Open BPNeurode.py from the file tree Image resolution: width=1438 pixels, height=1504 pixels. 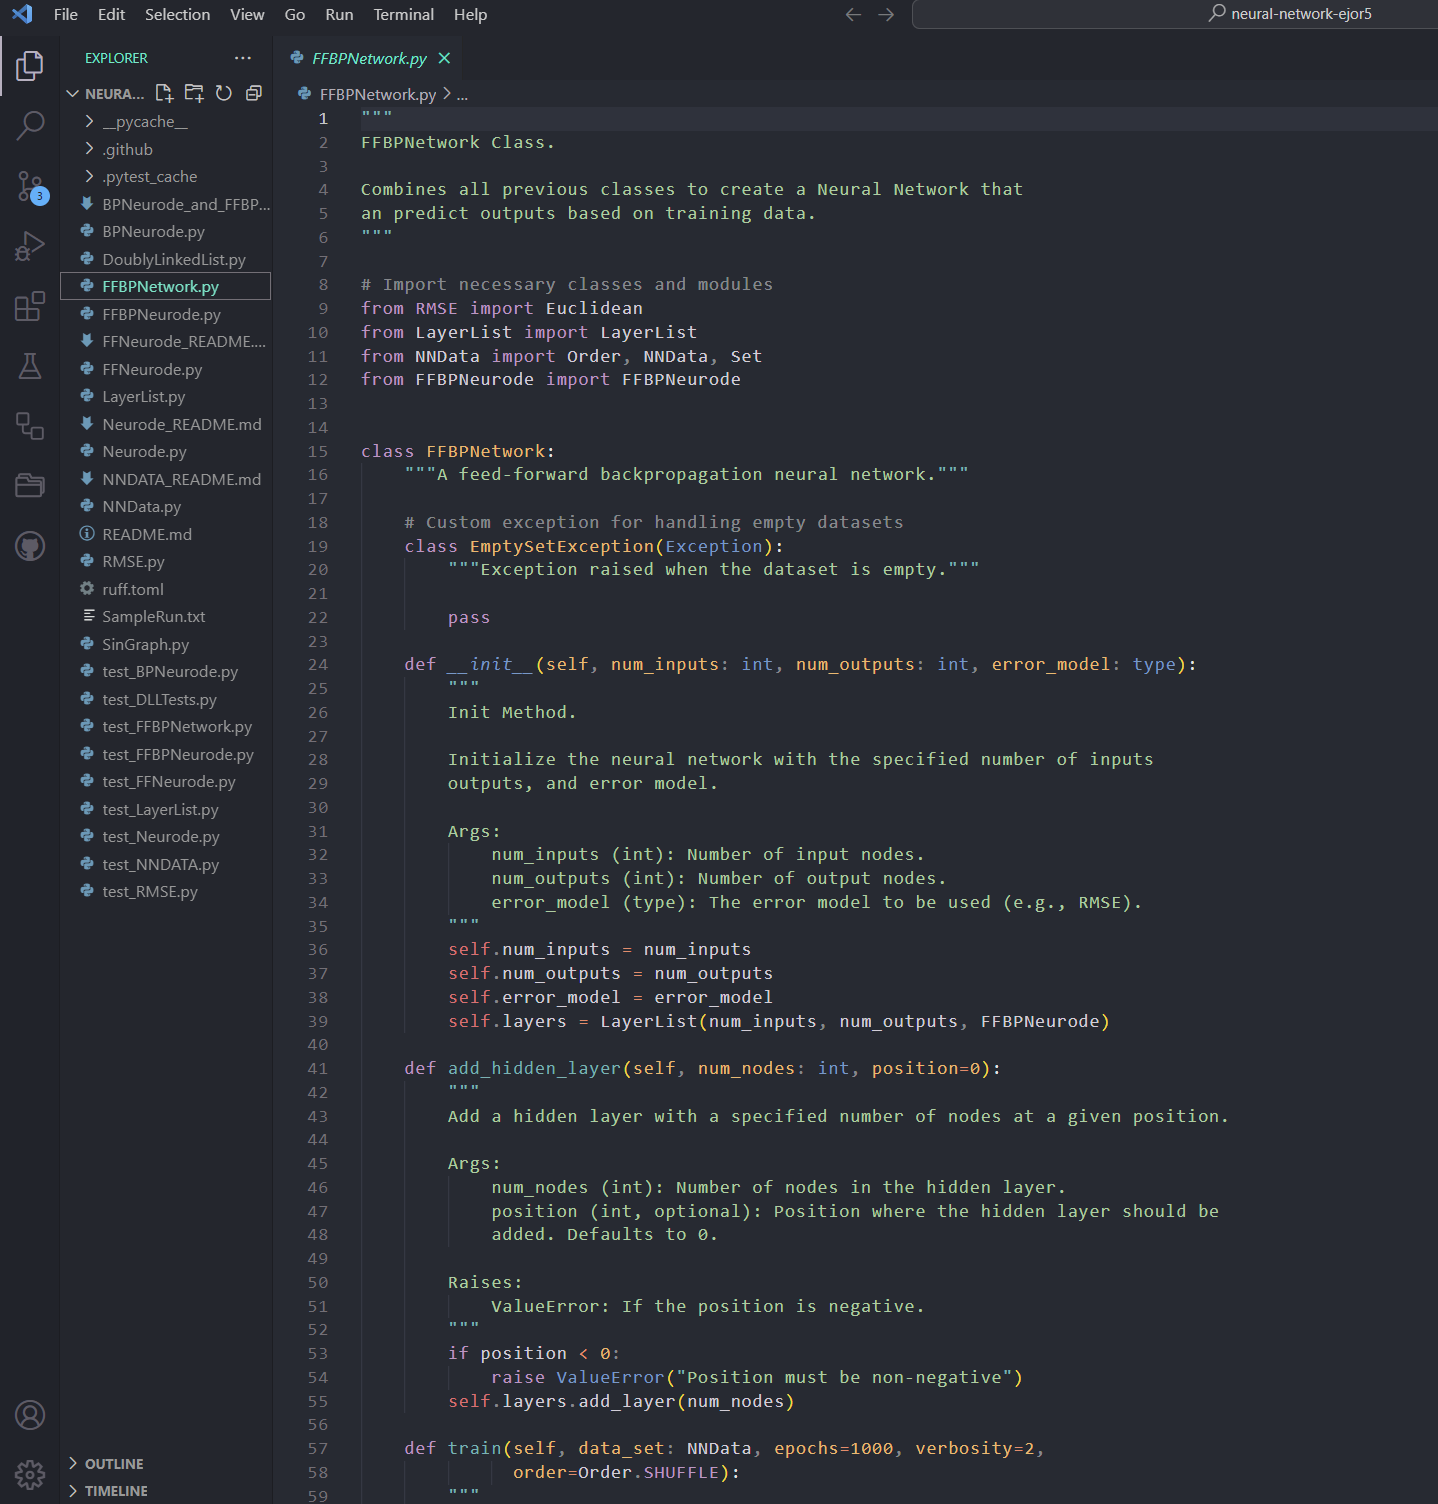click(x=166, y=231)
